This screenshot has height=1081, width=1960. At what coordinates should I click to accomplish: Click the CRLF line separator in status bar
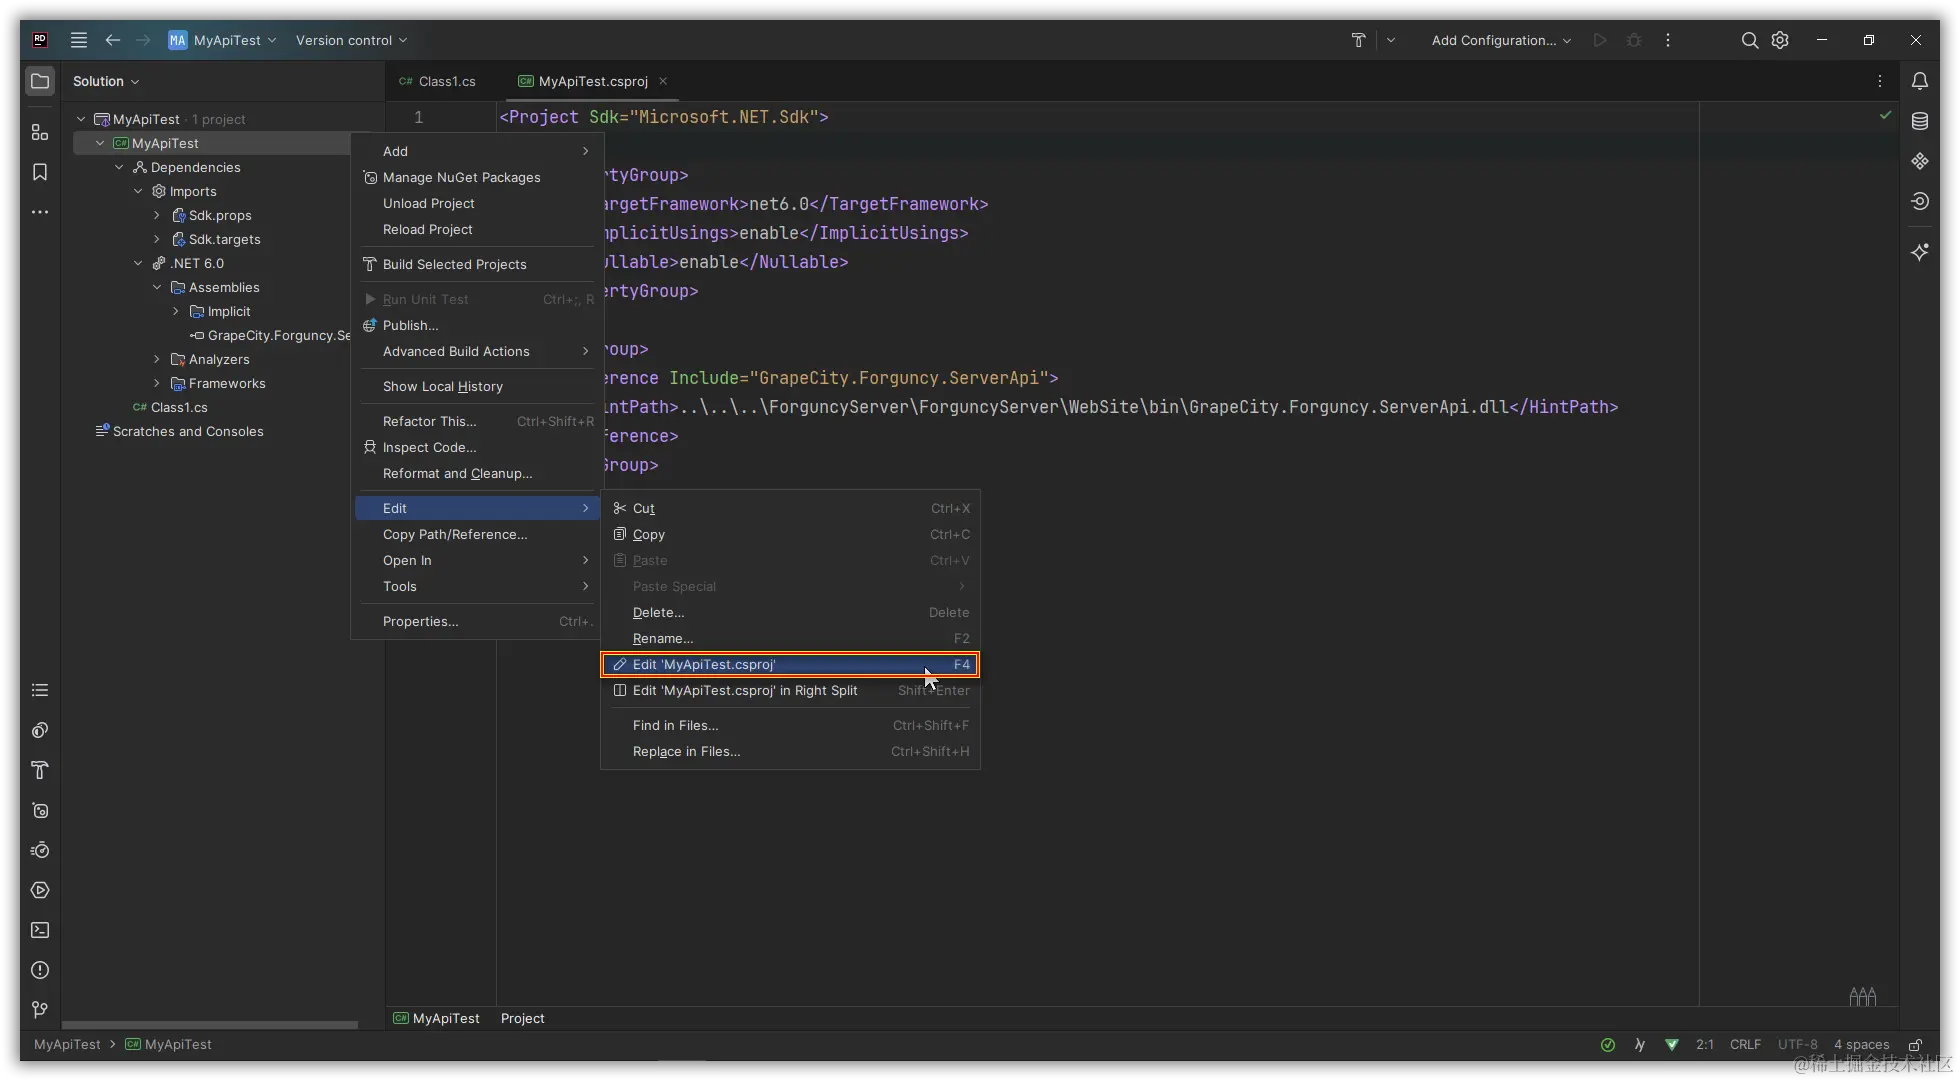click(1745, 1044)
